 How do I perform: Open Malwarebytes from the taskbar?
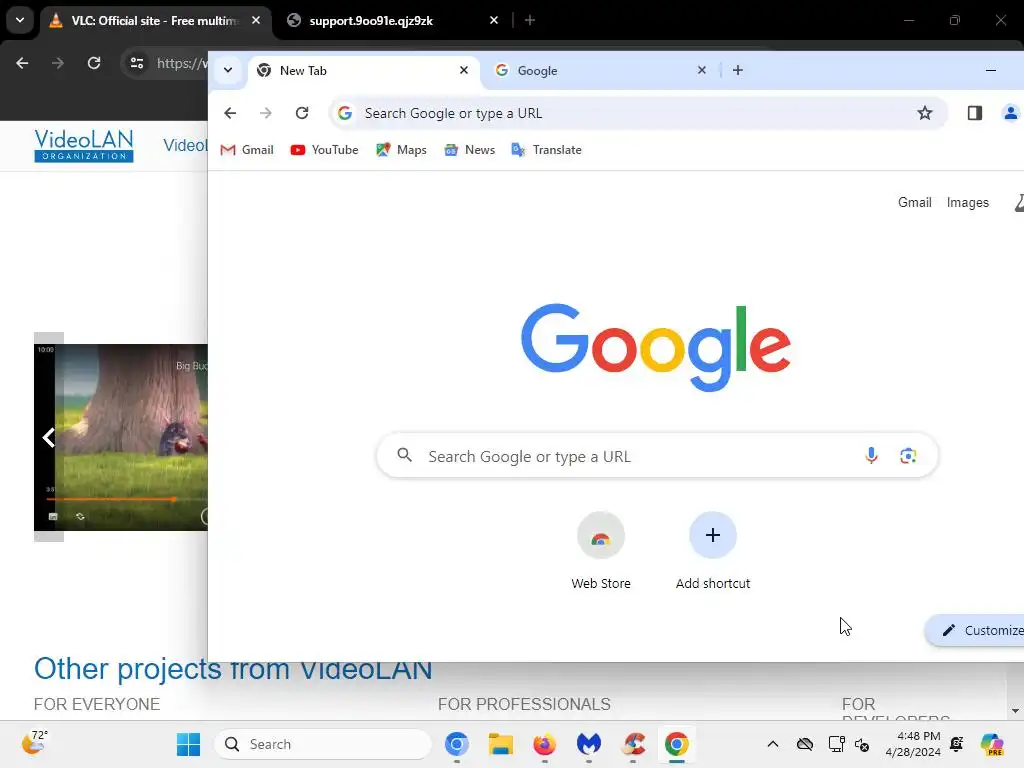(x=588, y=744)
